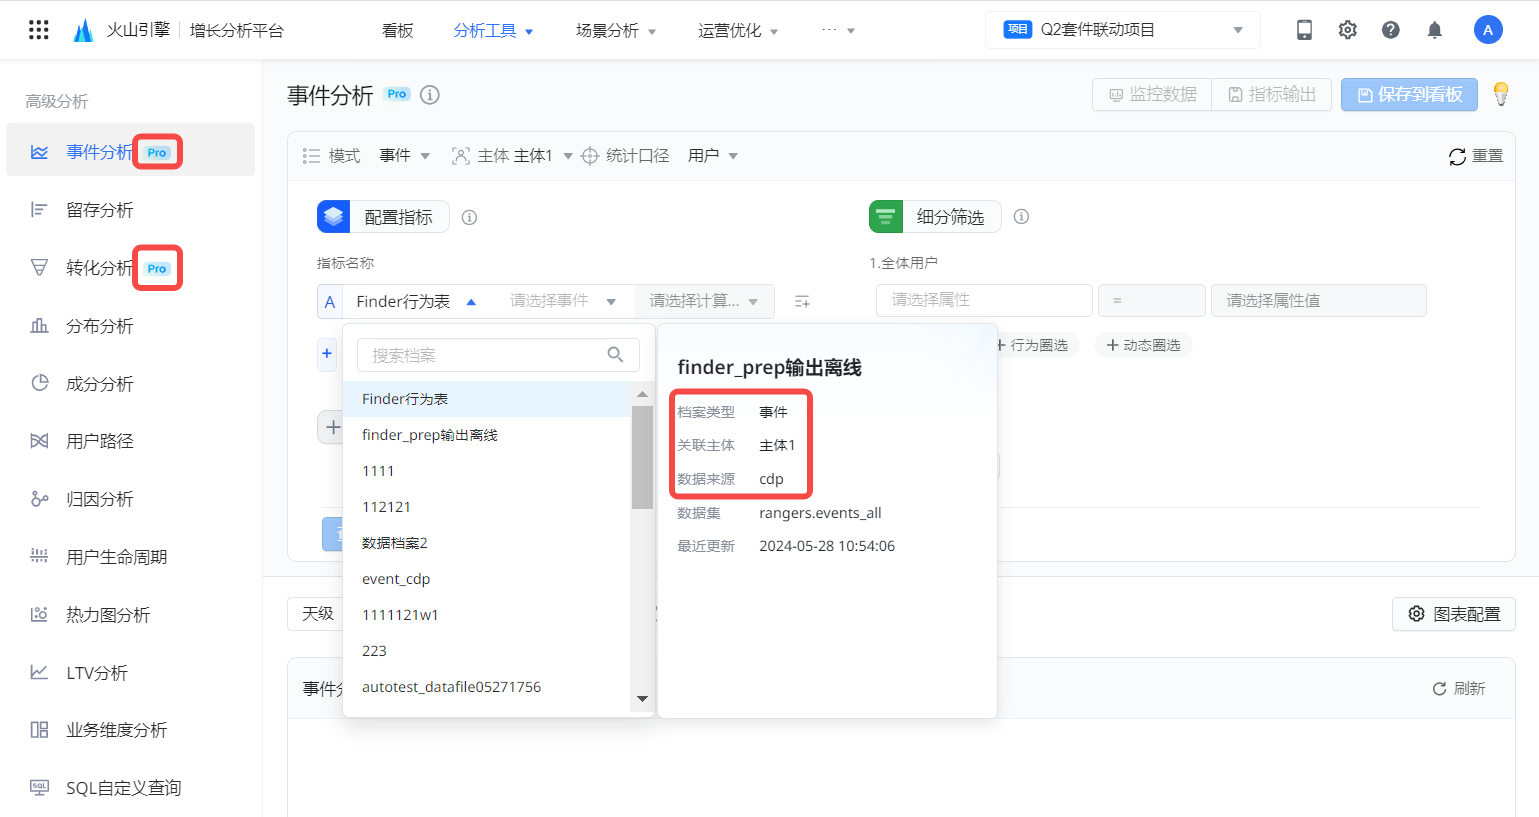
Task: Open the 运营优化 navigation menu
Action: [x=738, y=31]
